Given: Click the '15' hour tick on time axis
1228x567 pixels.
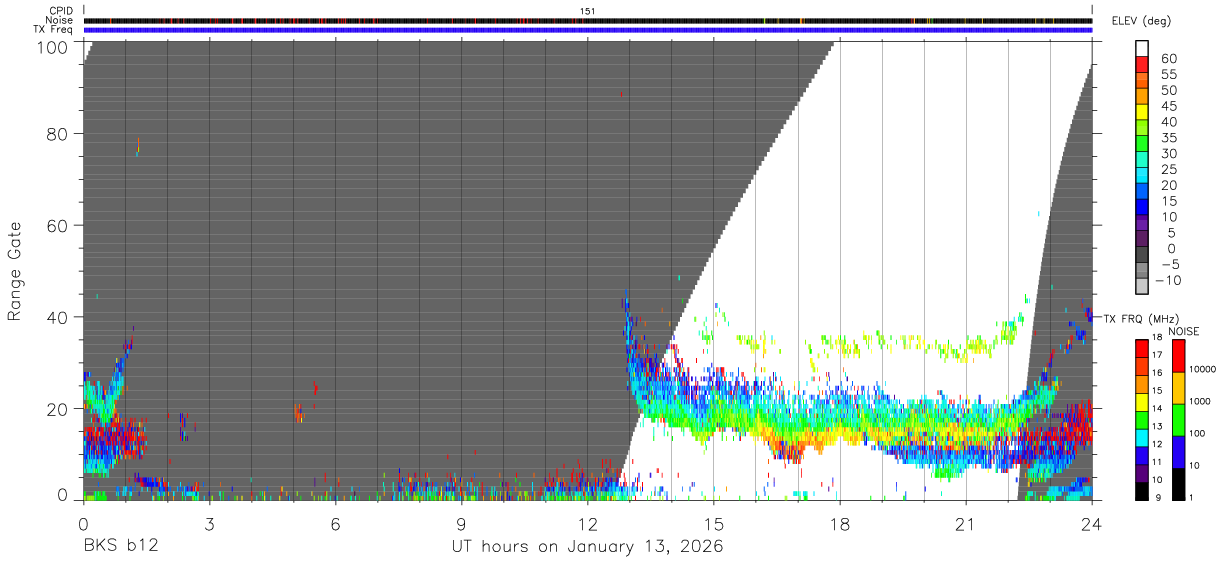Looking at the screenshot, I should (x=714, y=524).
